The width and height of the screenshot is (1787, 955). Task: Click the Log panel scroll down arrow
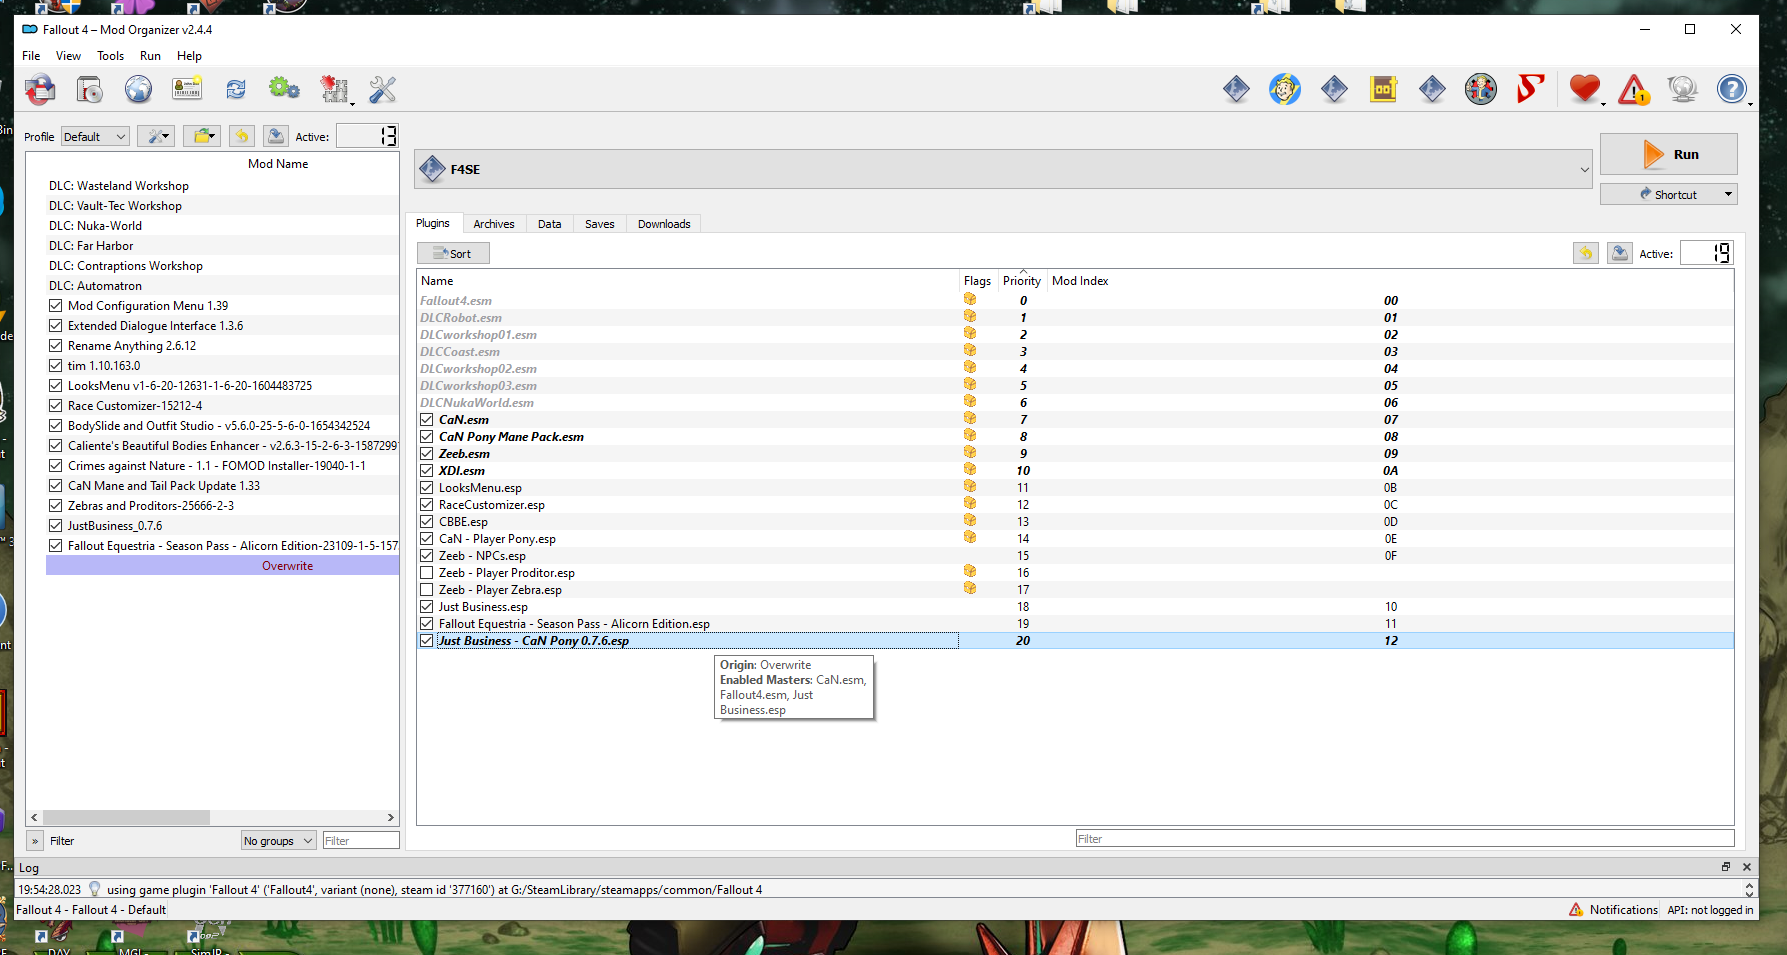click(x=1749, y=893)
